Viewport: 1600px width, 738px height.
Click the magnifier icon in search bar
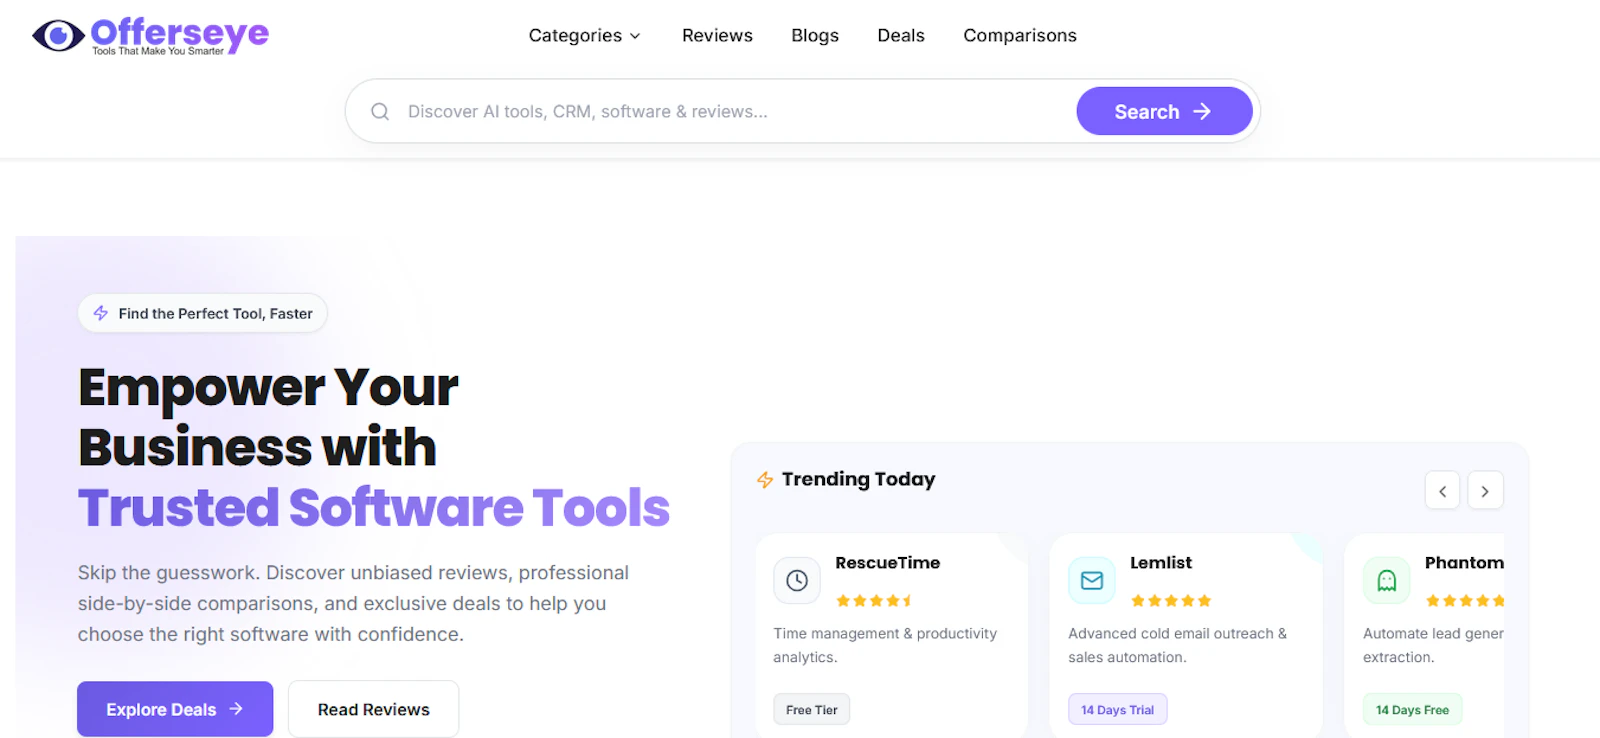click(380, 112)
